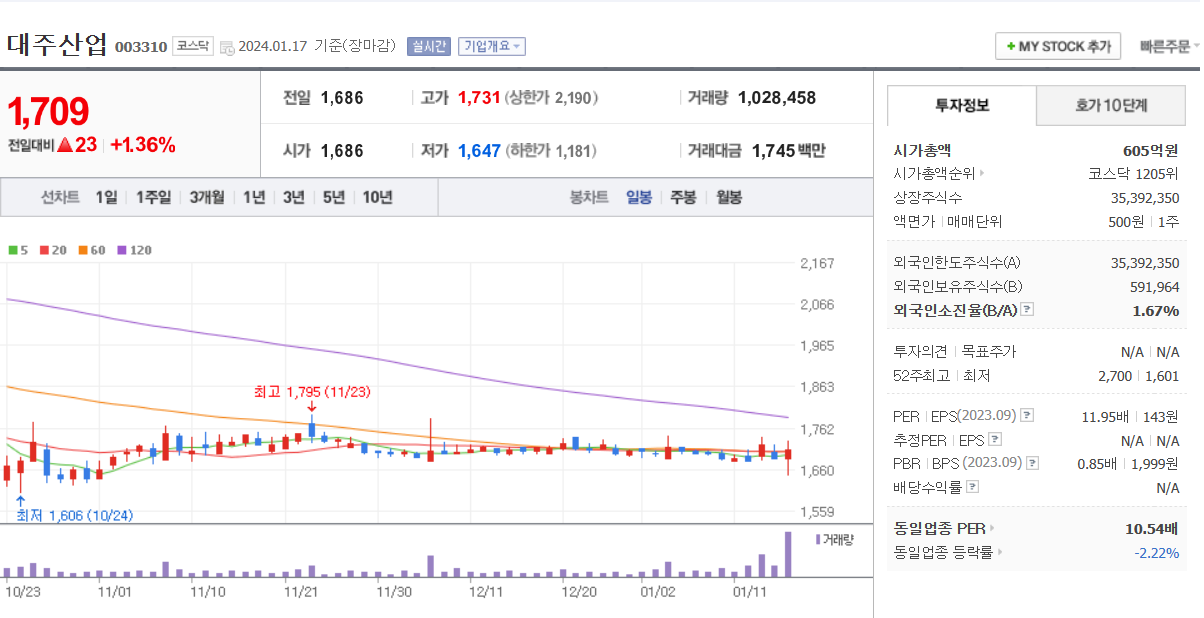Switch to the 투자정보 tab
This screenshot has width=1204, height=618.
coord(962,105)
